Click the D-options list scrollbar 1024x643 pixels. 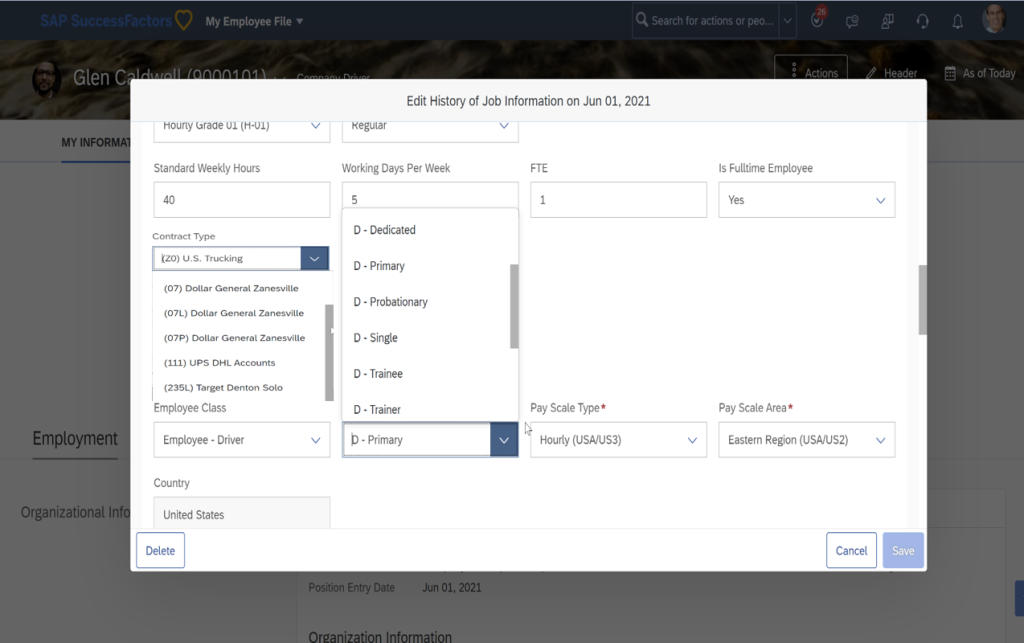pyautogui.click(x=514, y=306)
